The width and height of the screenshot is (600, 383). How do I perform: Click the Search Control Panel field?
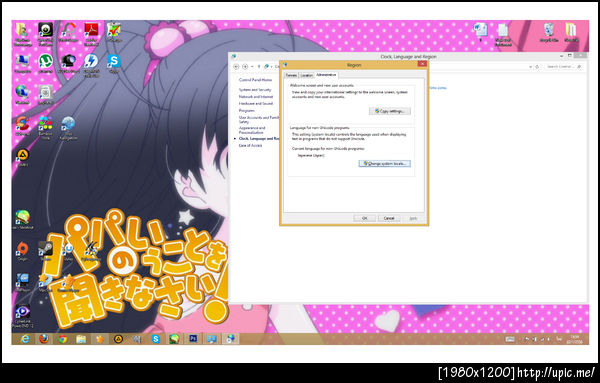564,67
